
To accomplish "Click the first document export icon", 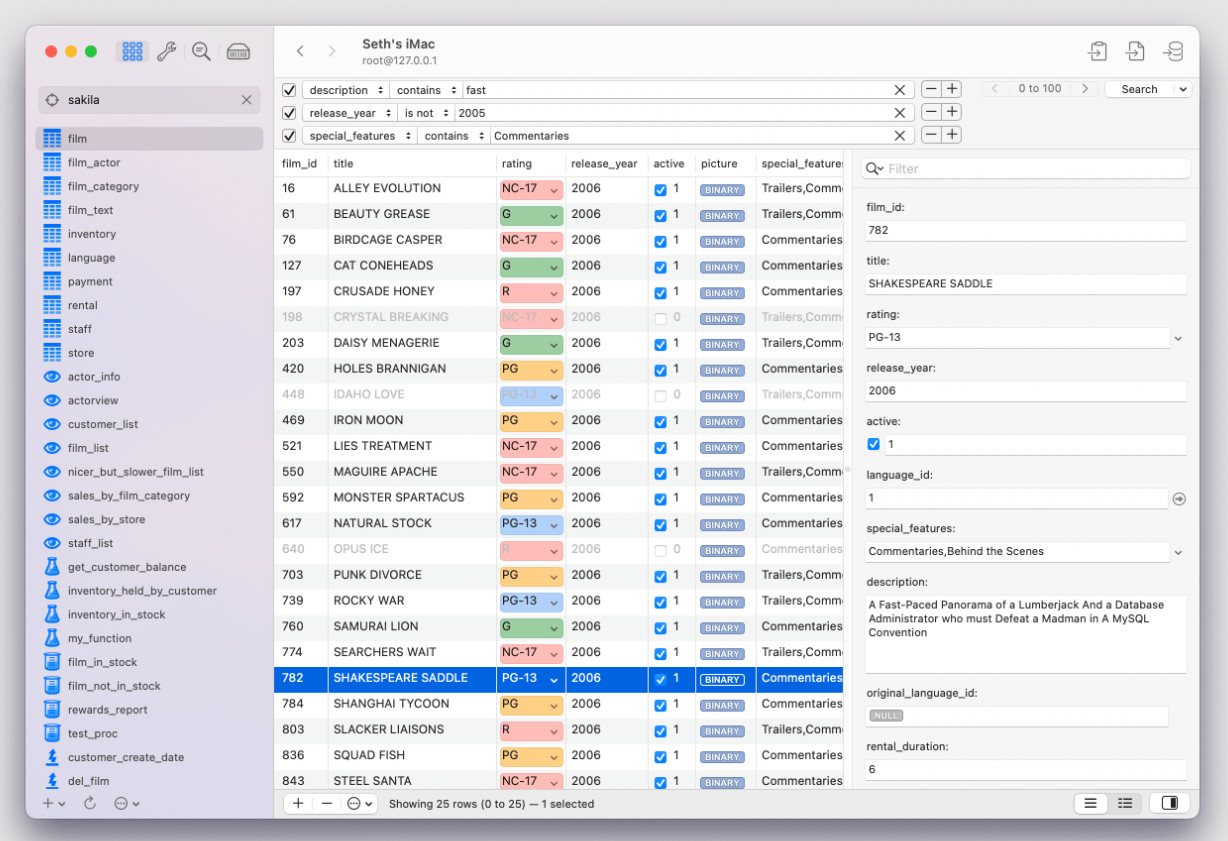I will tap(1098, 51).
